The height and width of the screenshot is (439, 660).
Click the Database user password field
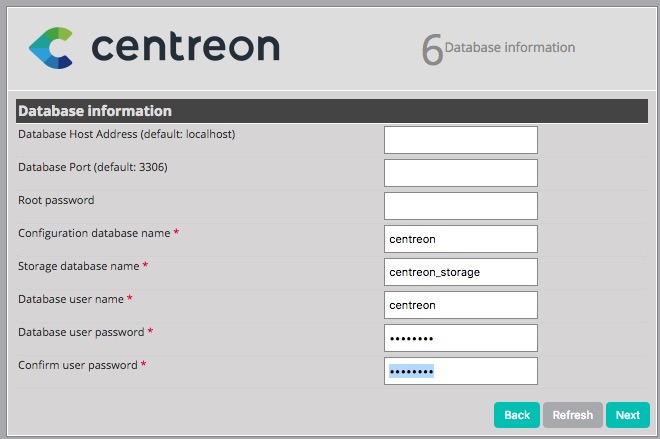tap(460, 338)
